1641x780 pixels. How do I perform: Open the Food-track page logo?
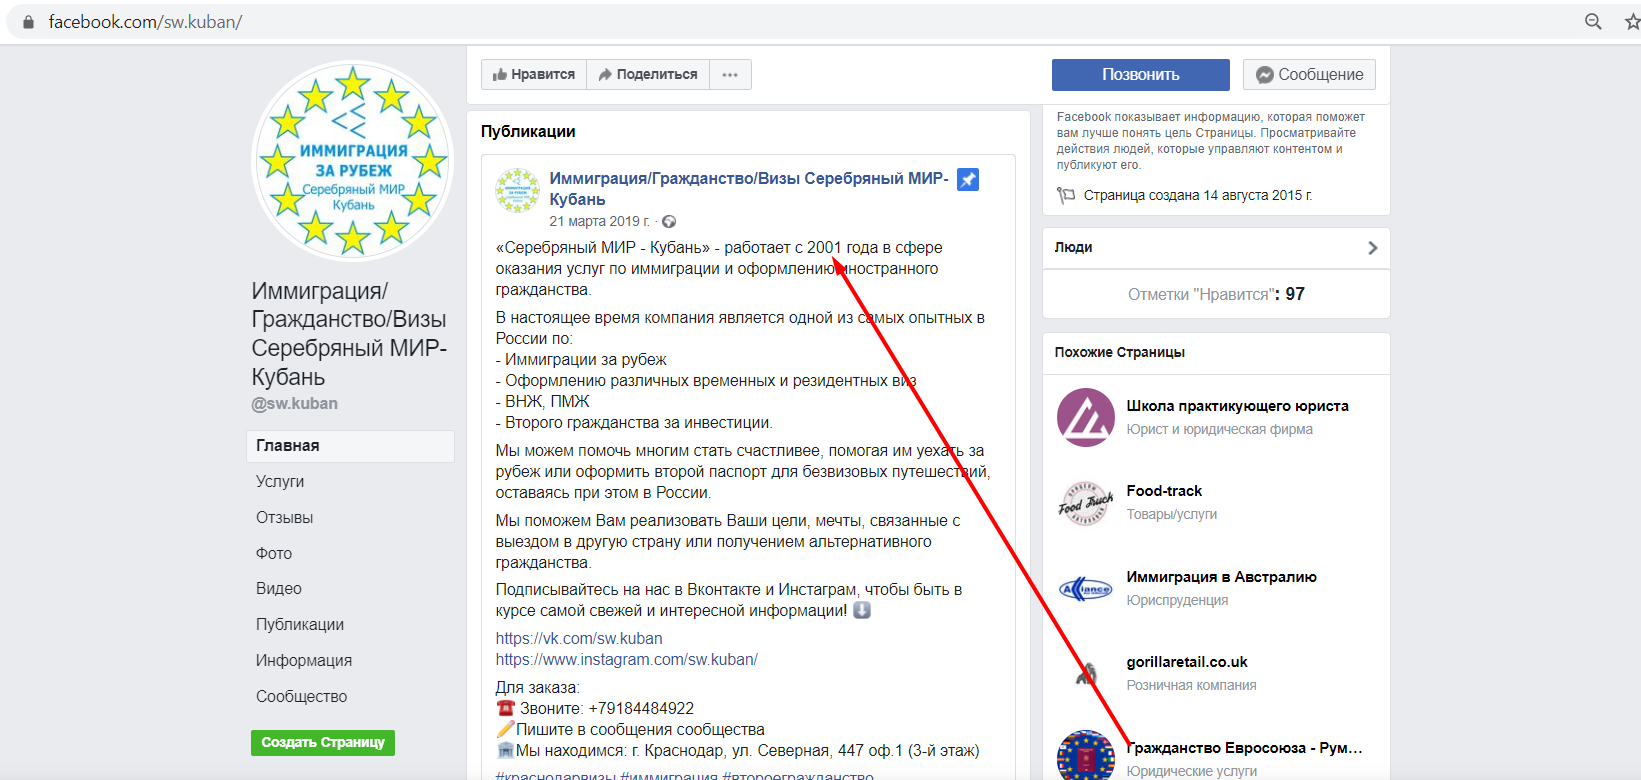(x=1086, y=503)
